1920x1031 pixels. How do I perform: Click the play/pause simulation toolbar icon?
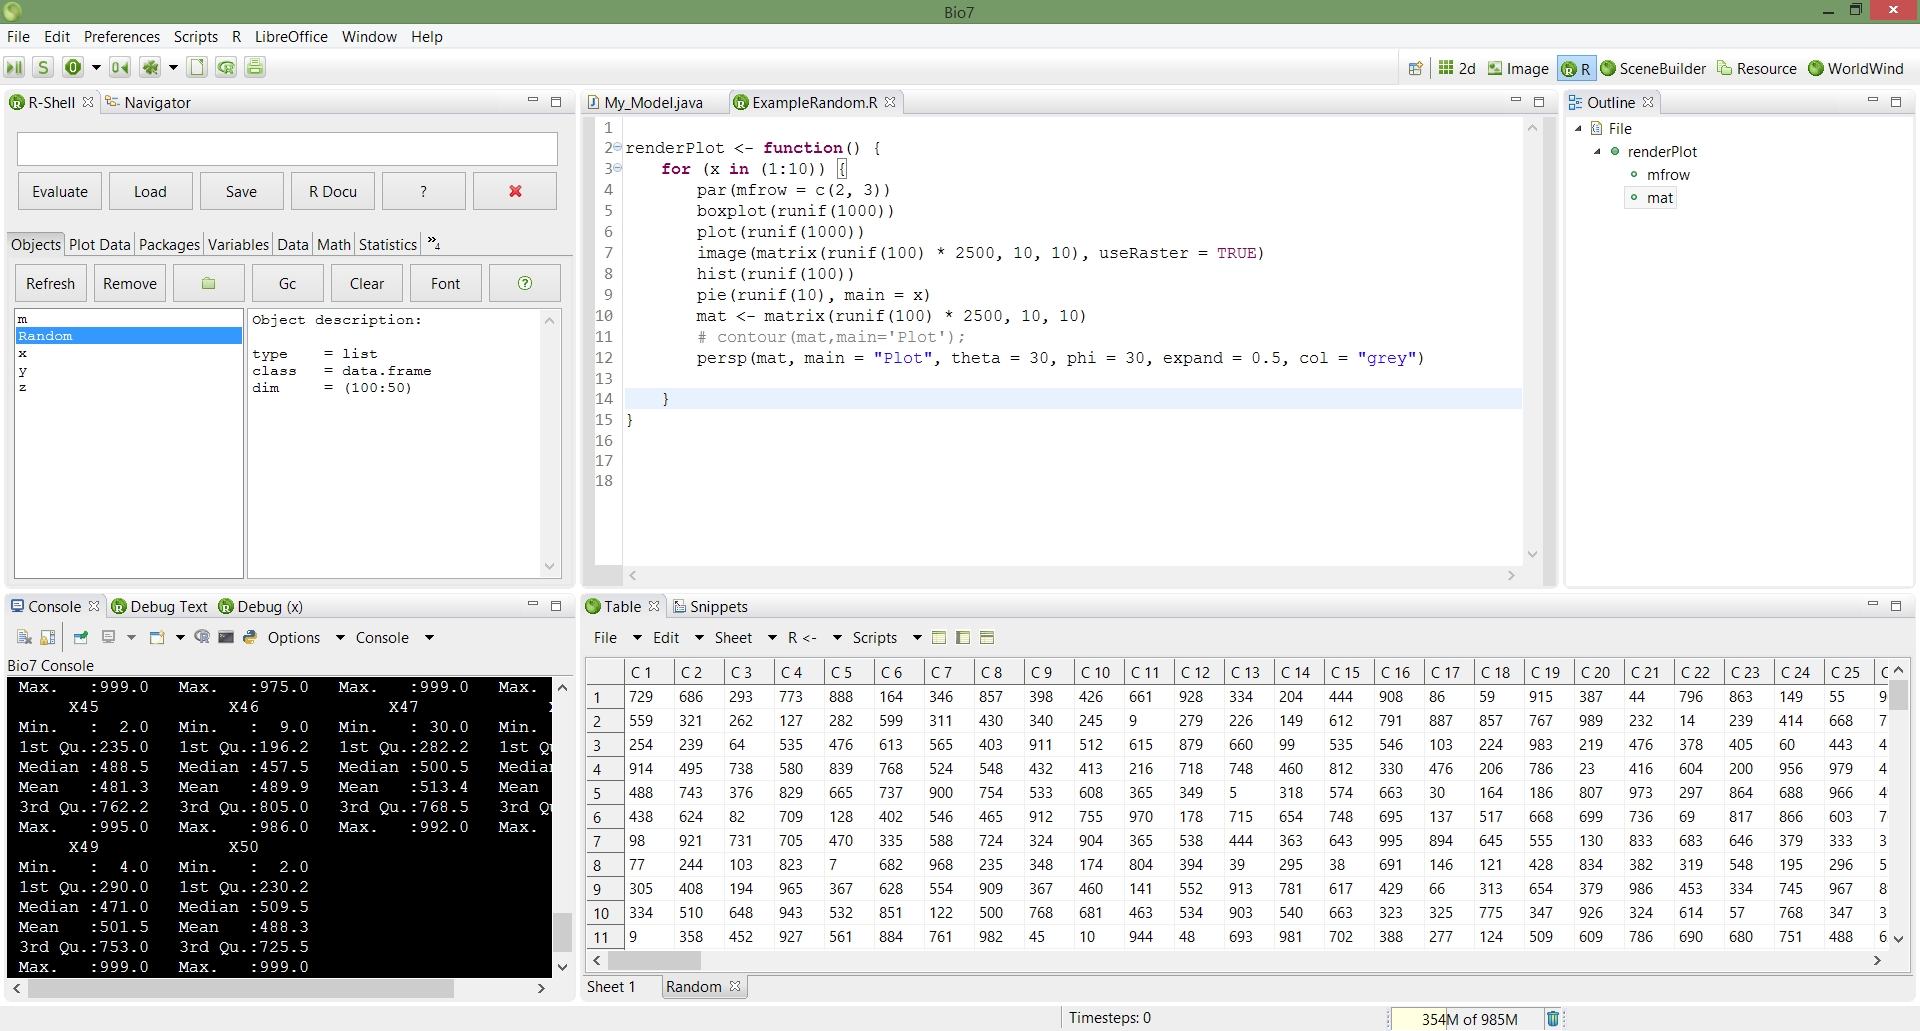click(x=14, y=68)
